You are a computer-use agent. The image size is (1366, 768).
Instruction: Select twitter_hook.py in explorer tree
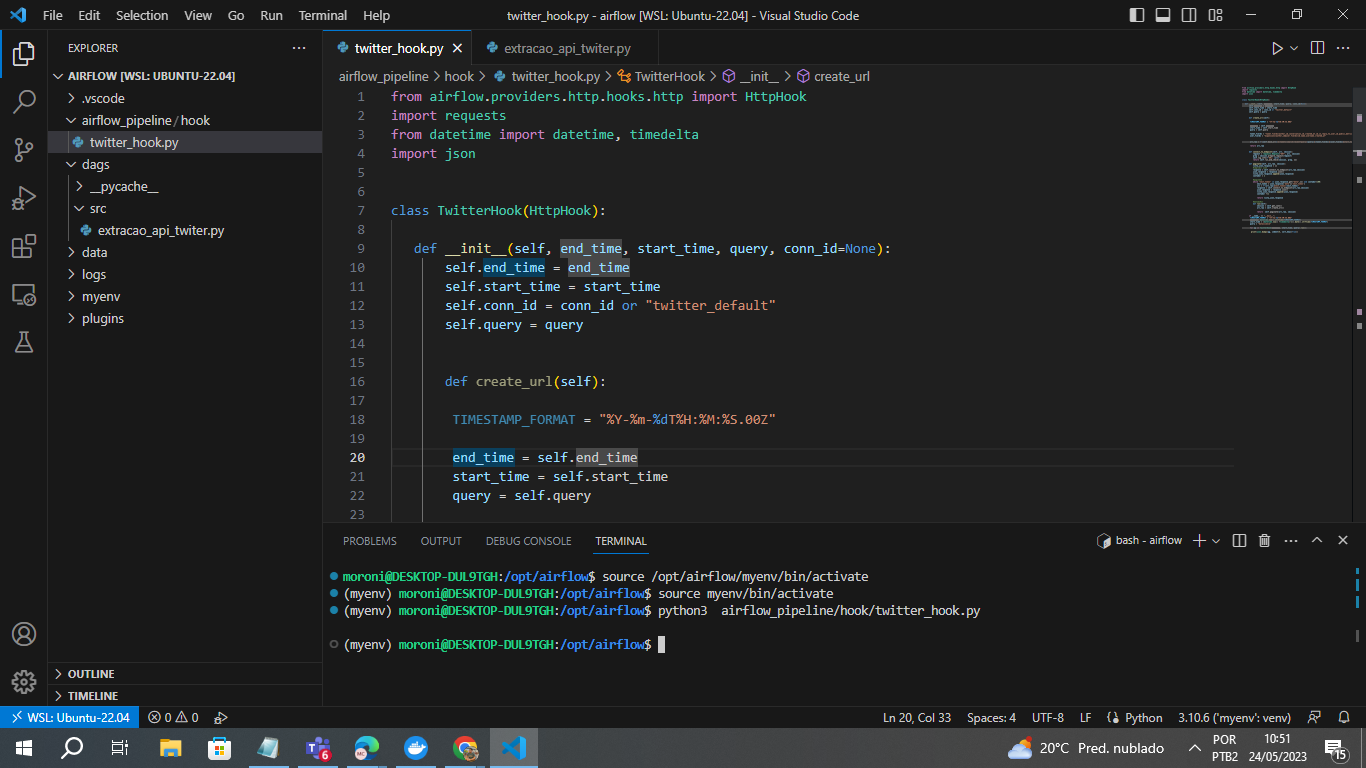coord(185,142)
